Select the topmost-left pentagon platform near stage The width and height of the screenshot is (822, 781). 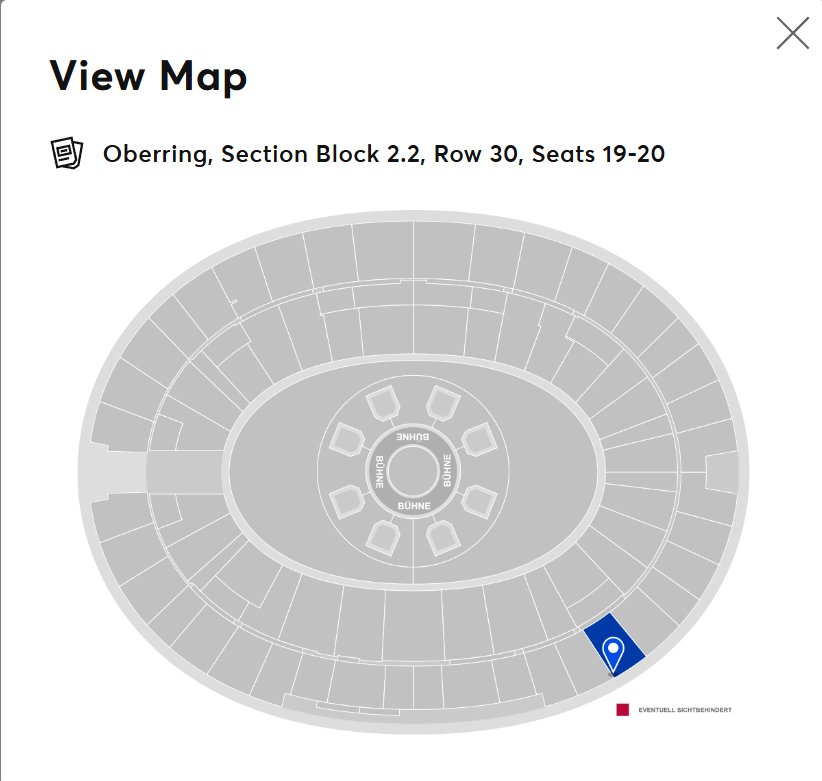(383, 403)
